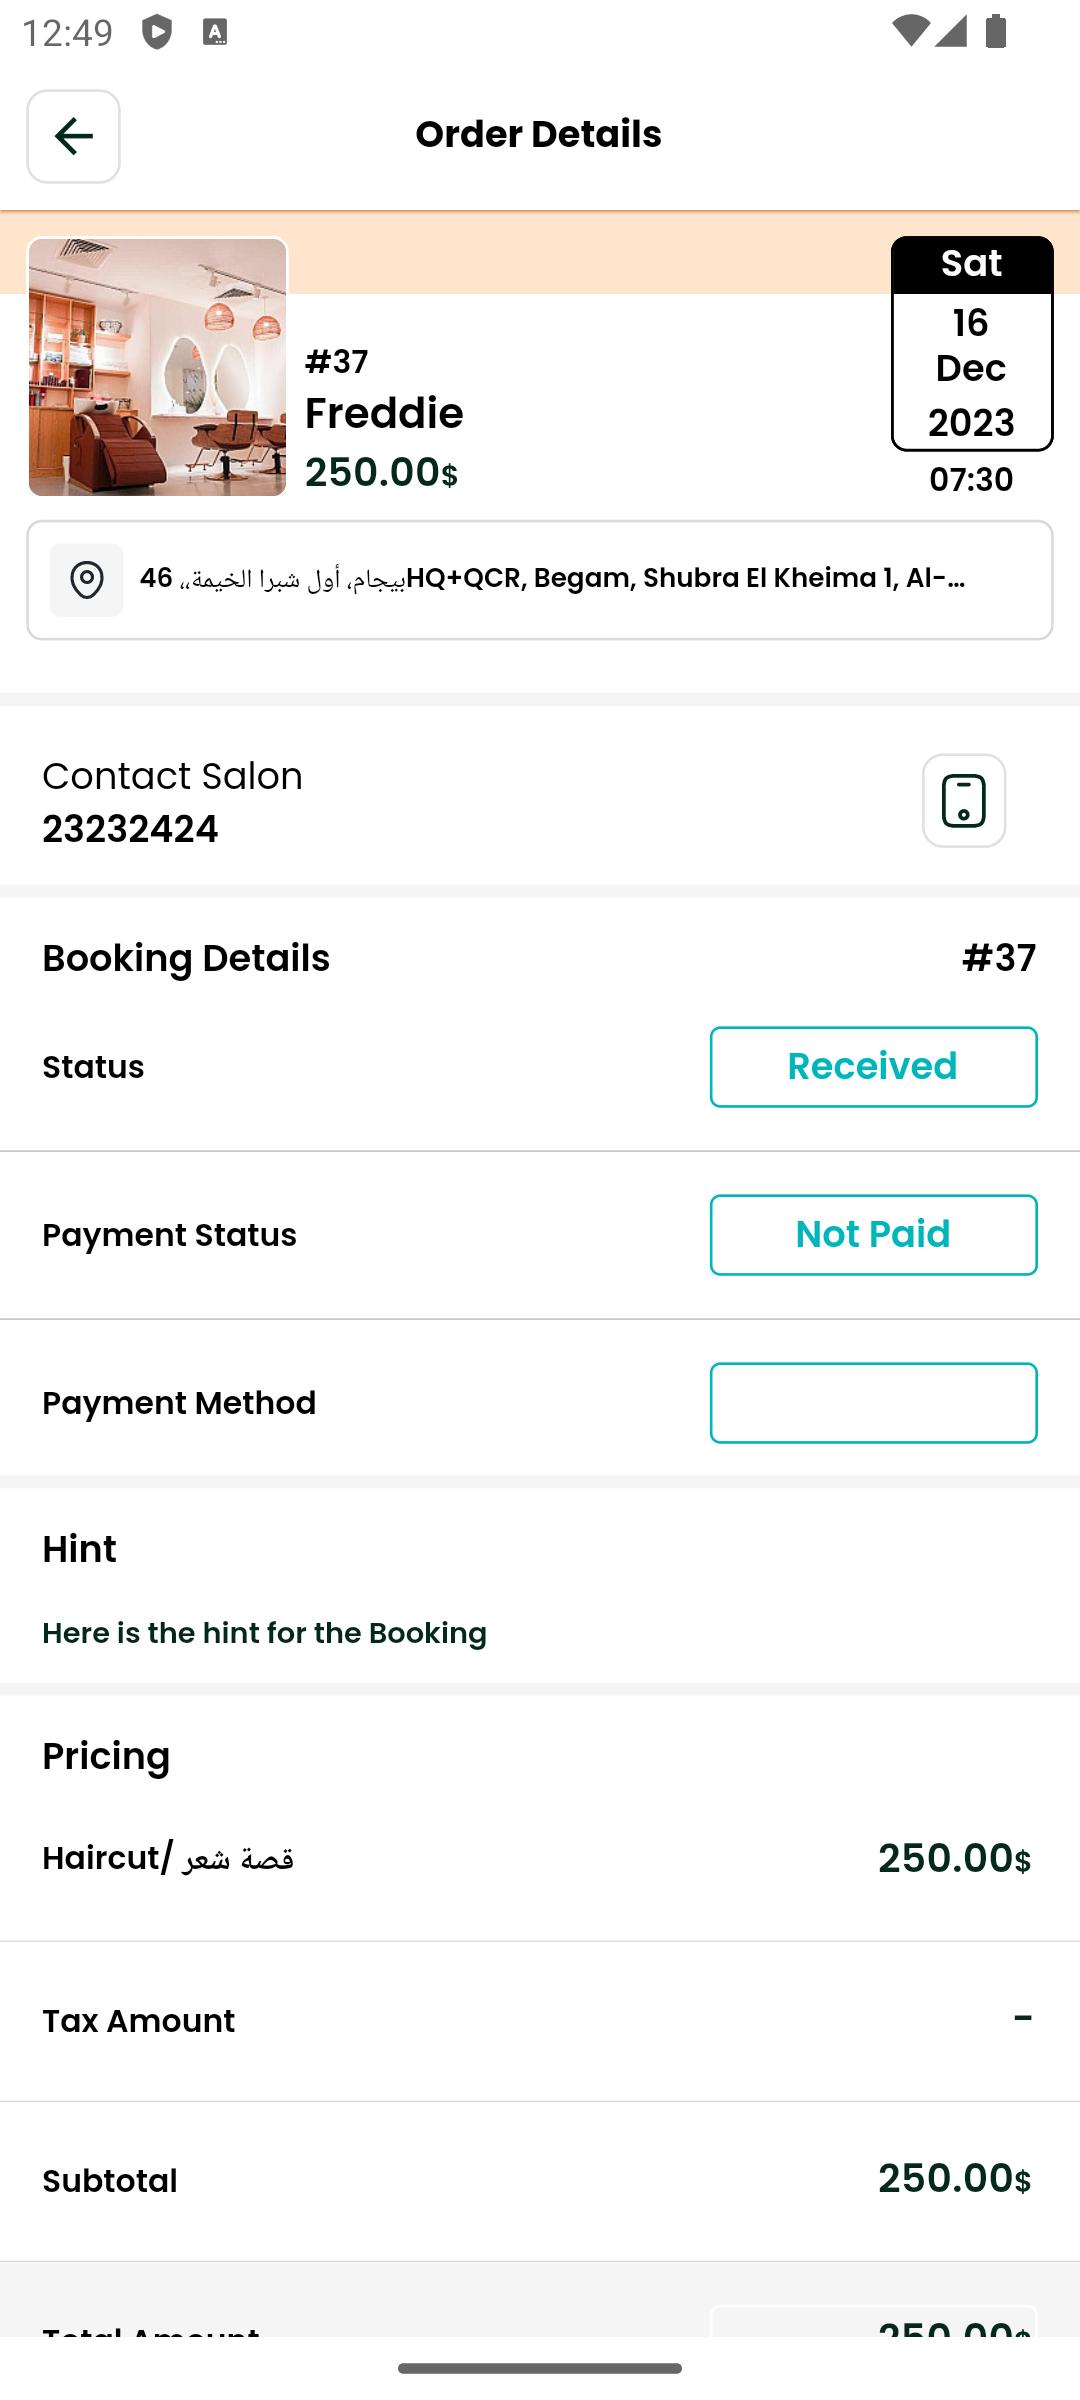Tap the Subtotal 250.00 amount
Viewport: 1080px width, 2400px height.
point(954,2179)
